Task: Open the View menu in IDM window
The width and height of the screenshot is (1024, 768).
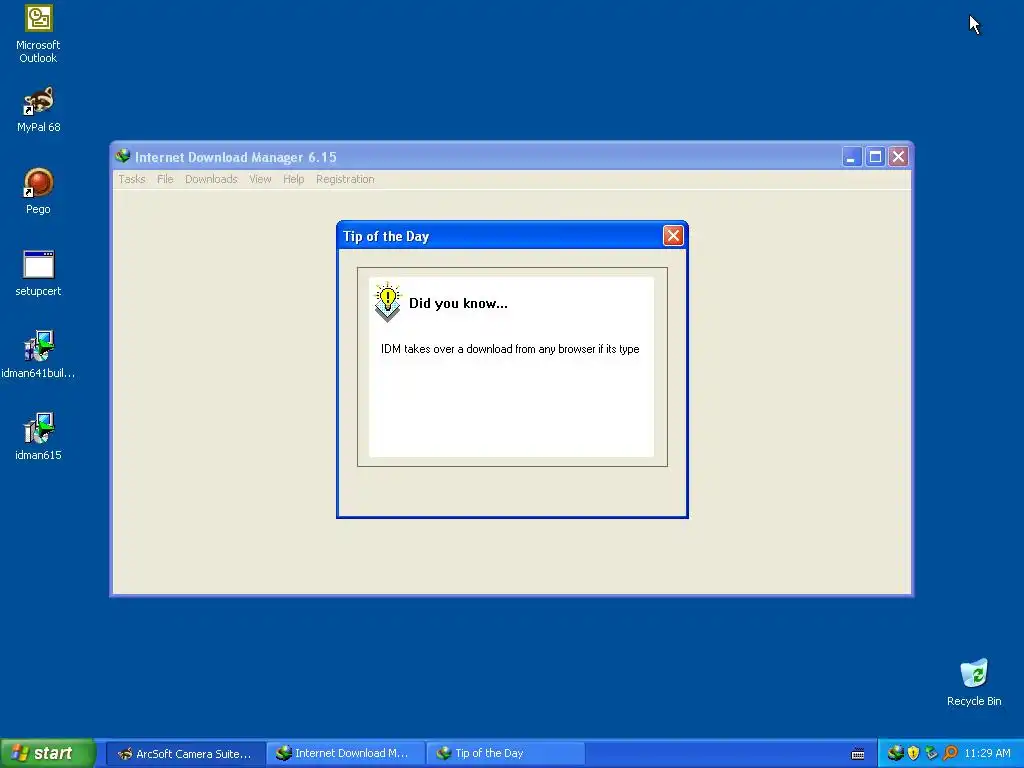Action: click(260, 179)
